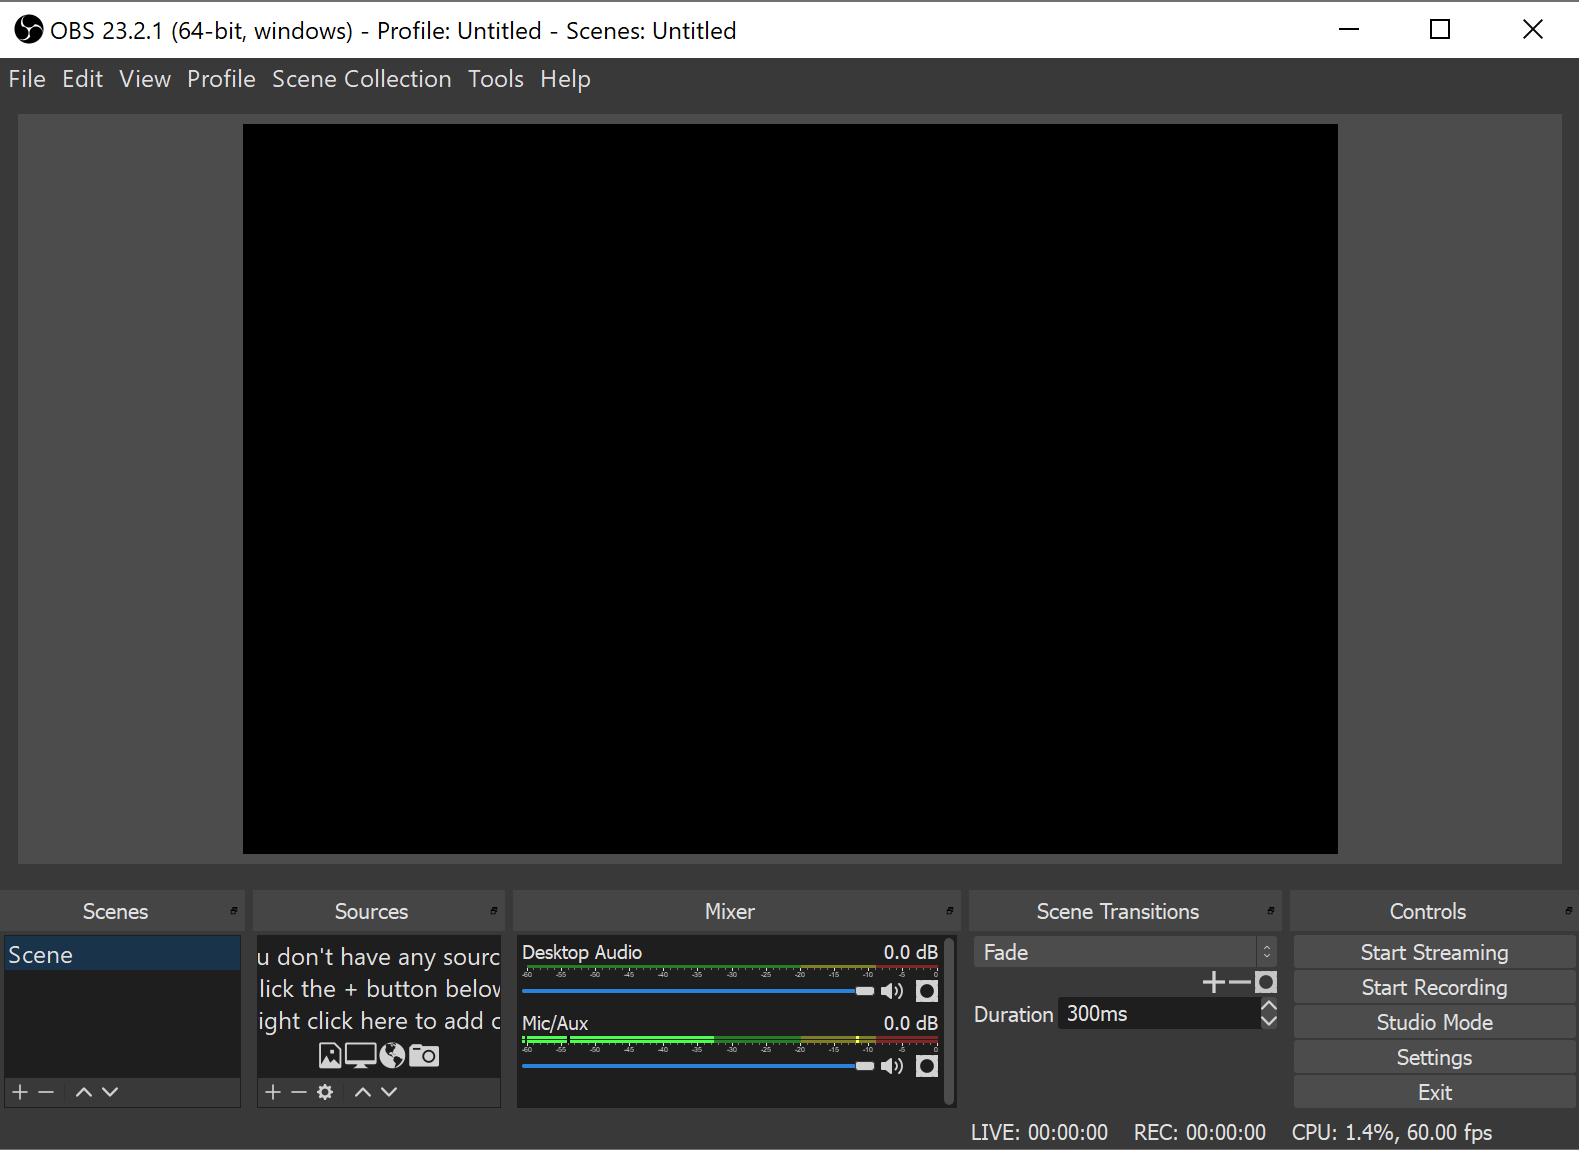The width and height of the screenshot is (1579, 1150).
Task: Open Desktop Audio mixer settings gear
Action: [x=927, y=991]
